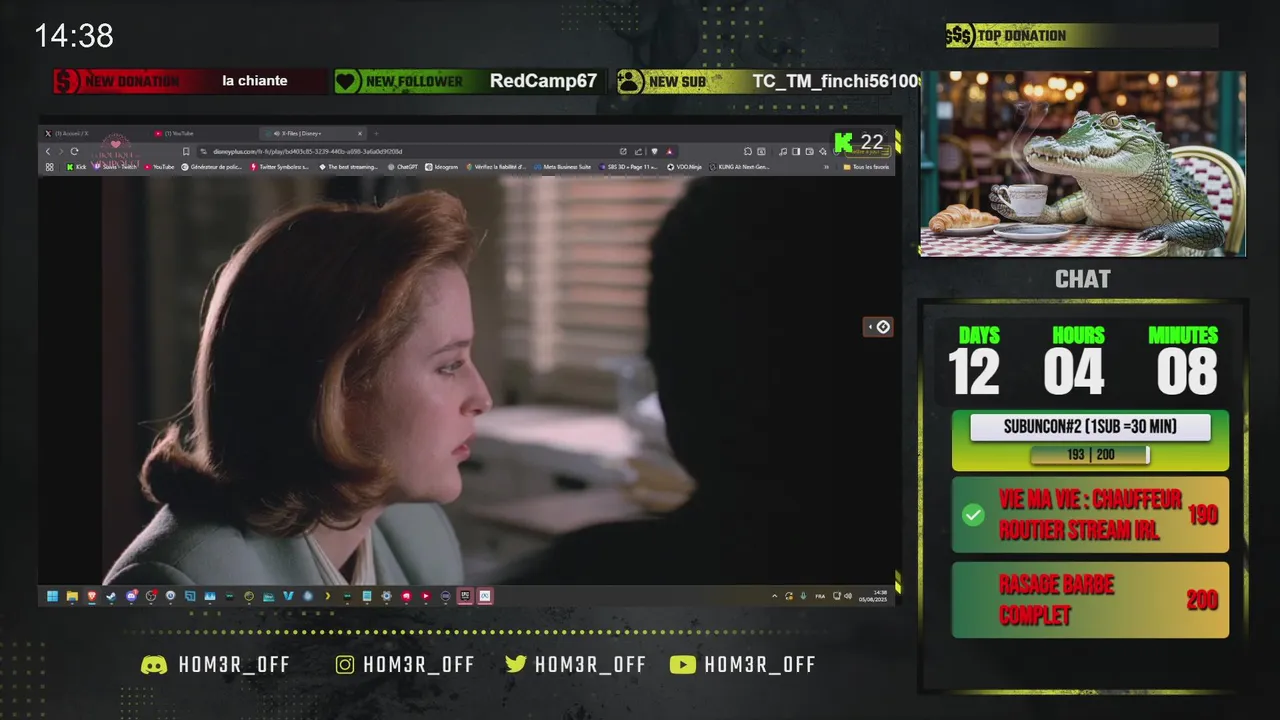Image resolution: width=1280 pixels, height=720 pixels.
Task: Click the RedCamp67 new follower name
Action: coord(543,81)
